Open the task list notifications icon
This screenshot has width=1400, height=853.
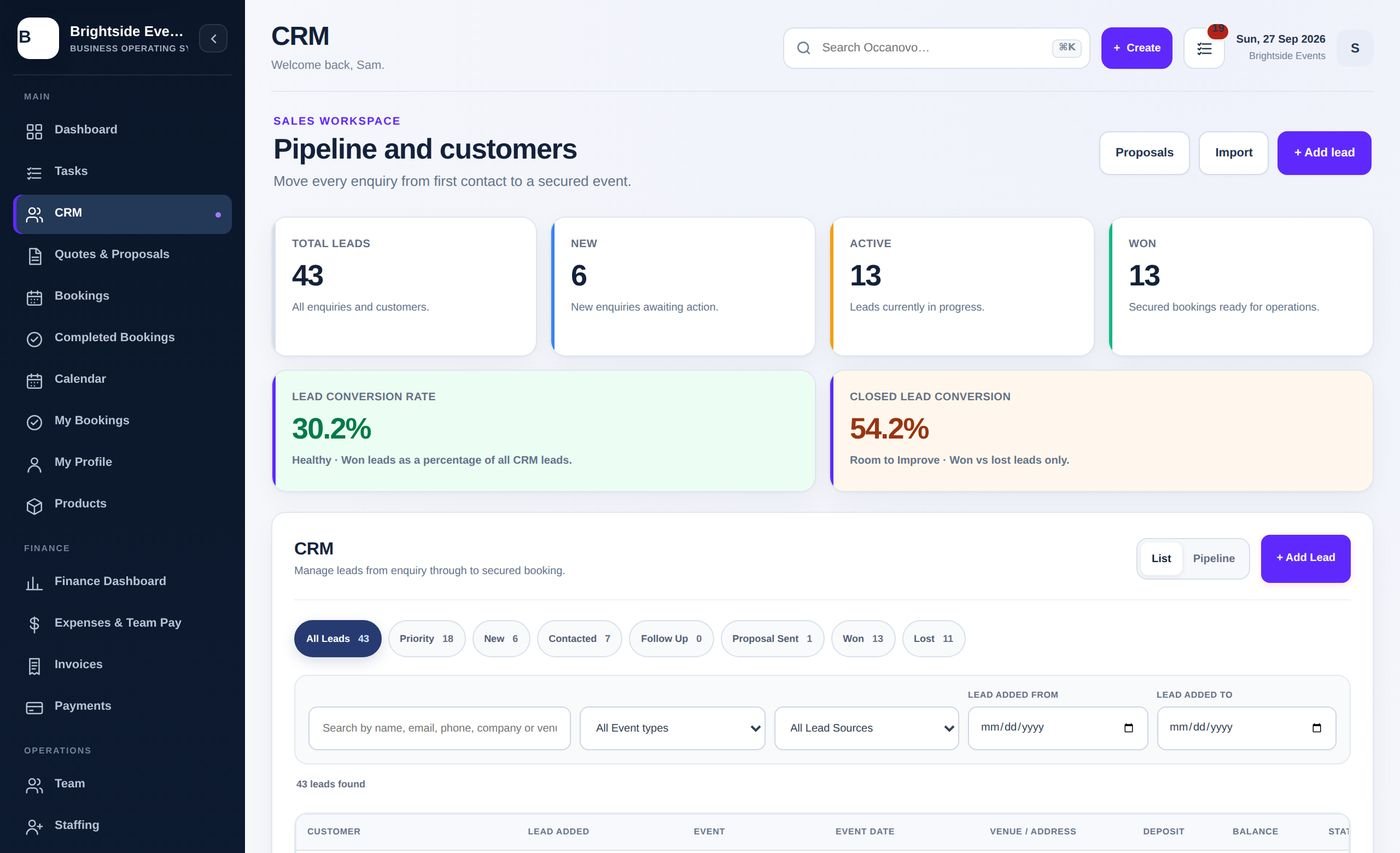tap(1204, 48)
